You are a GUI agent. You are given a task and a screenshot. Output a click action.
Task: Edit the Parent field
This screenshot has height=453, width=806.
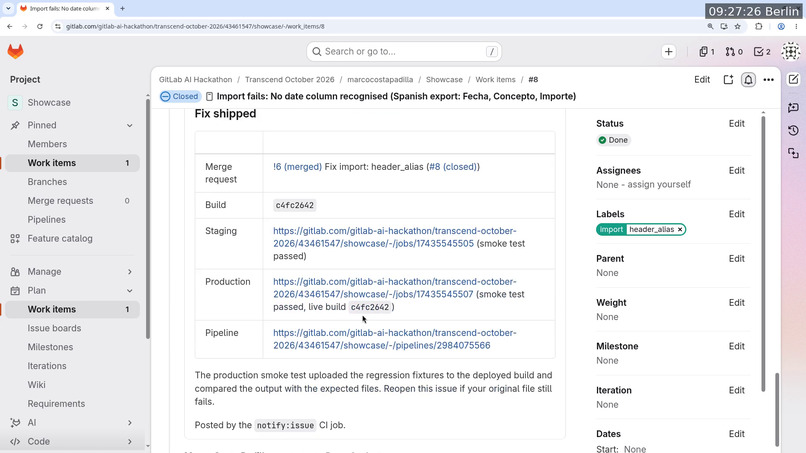point(737,259)
